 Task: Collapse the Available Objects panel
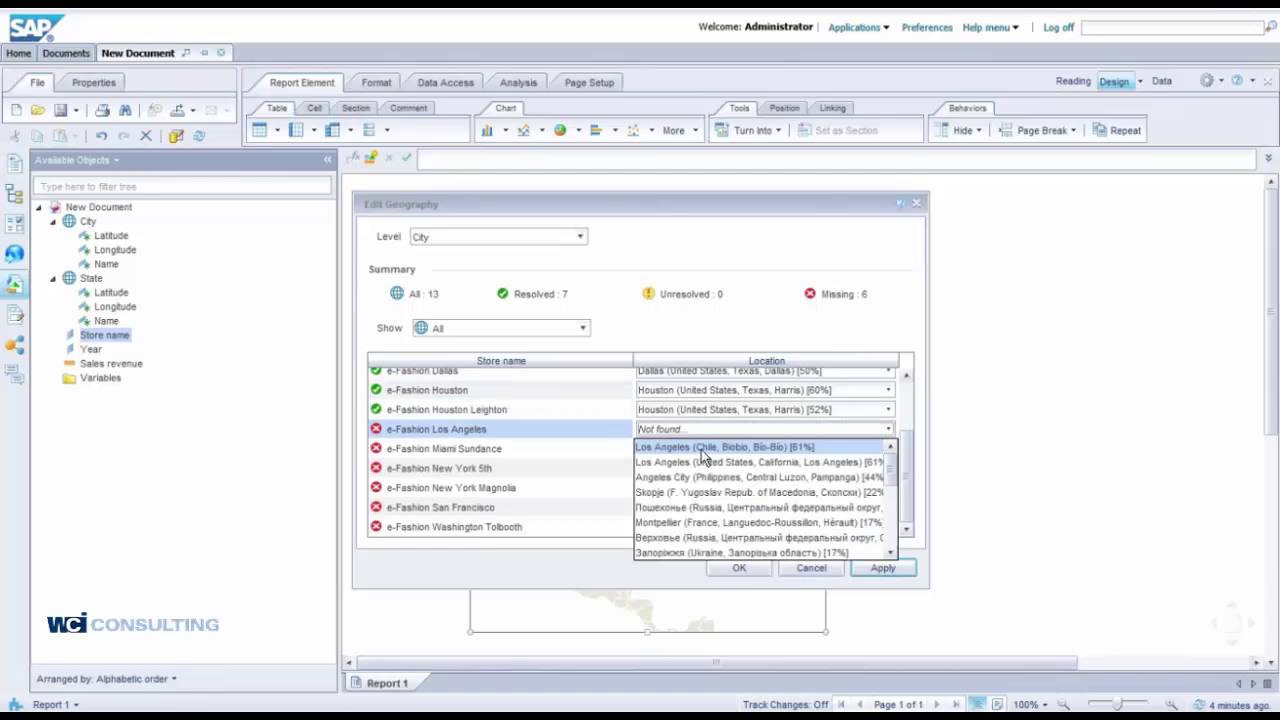(327, 160)
